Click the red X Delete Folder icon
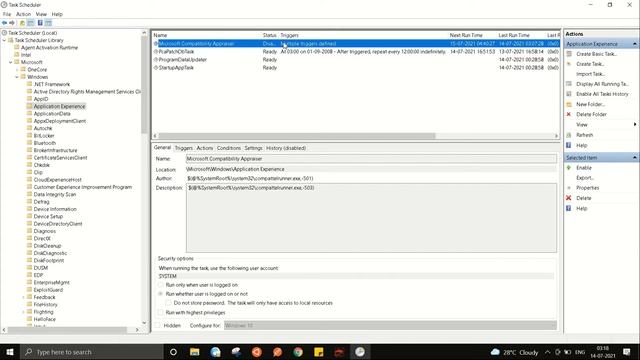The width and height of the screenshot is (640, 360). (569, 114)
